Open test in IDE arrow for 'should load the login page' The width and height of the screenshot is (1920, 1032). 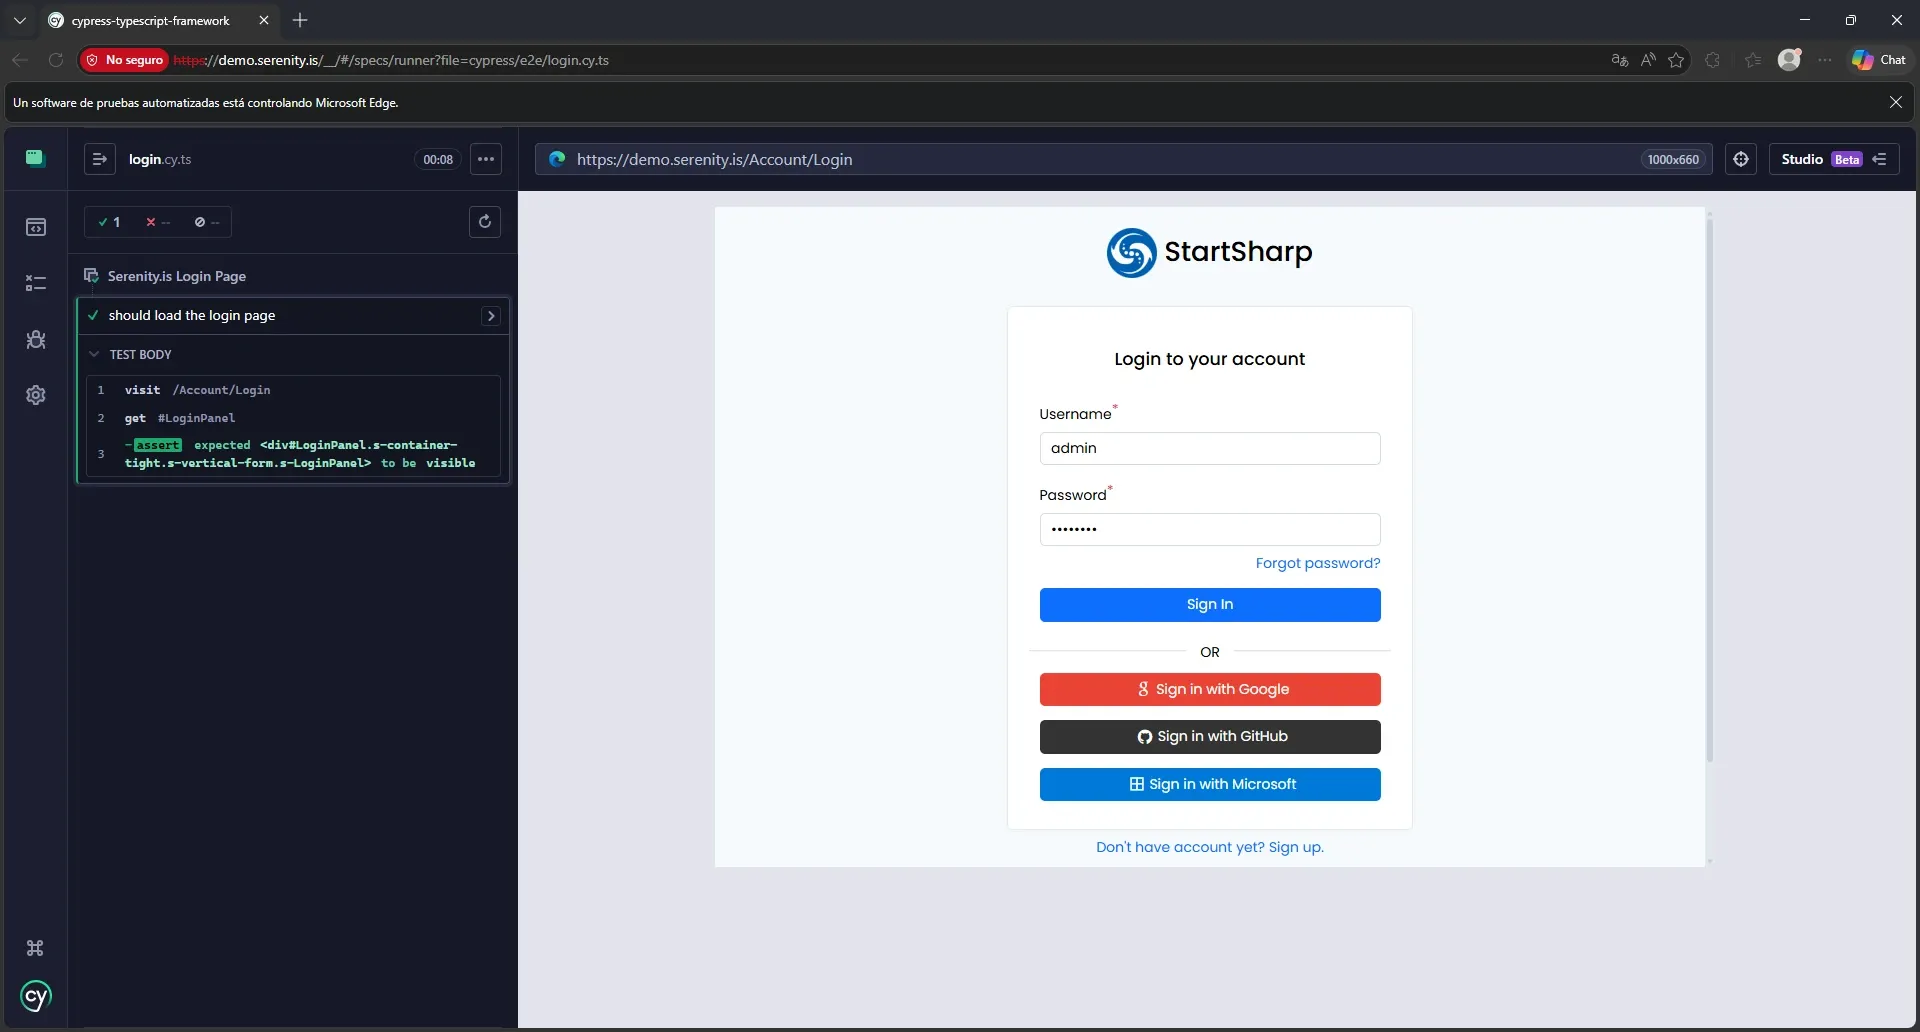(491, 316)
